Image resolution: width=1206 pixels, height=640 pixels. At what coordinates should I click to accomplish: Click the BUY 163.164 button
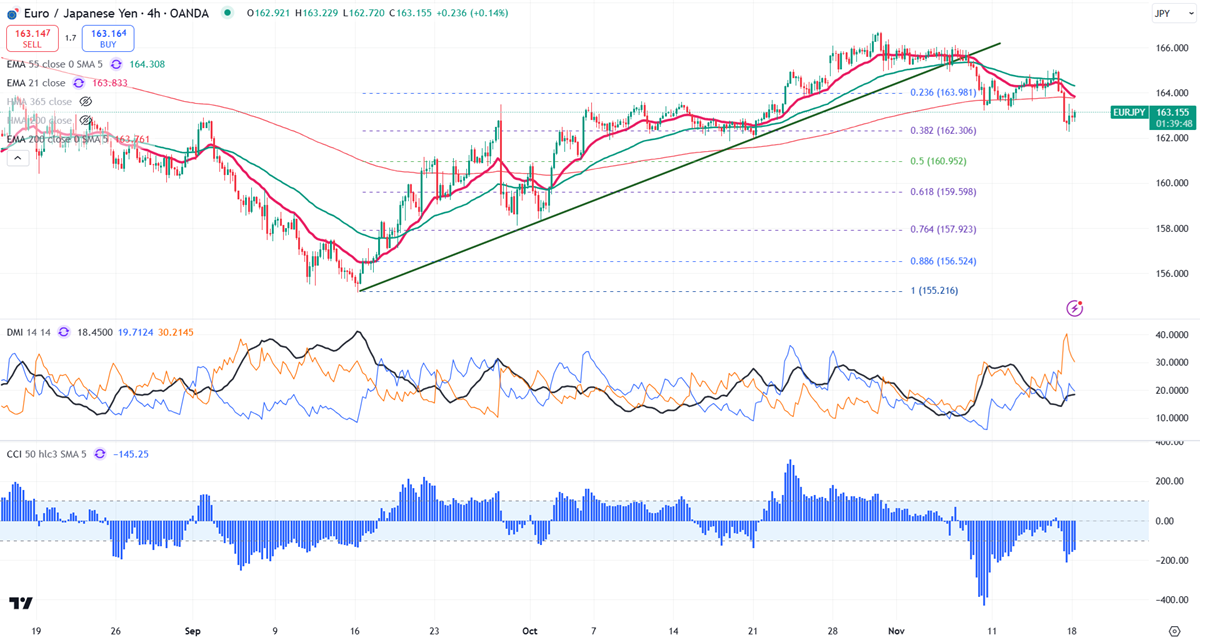pyautogui.click(x=109, y=39)
